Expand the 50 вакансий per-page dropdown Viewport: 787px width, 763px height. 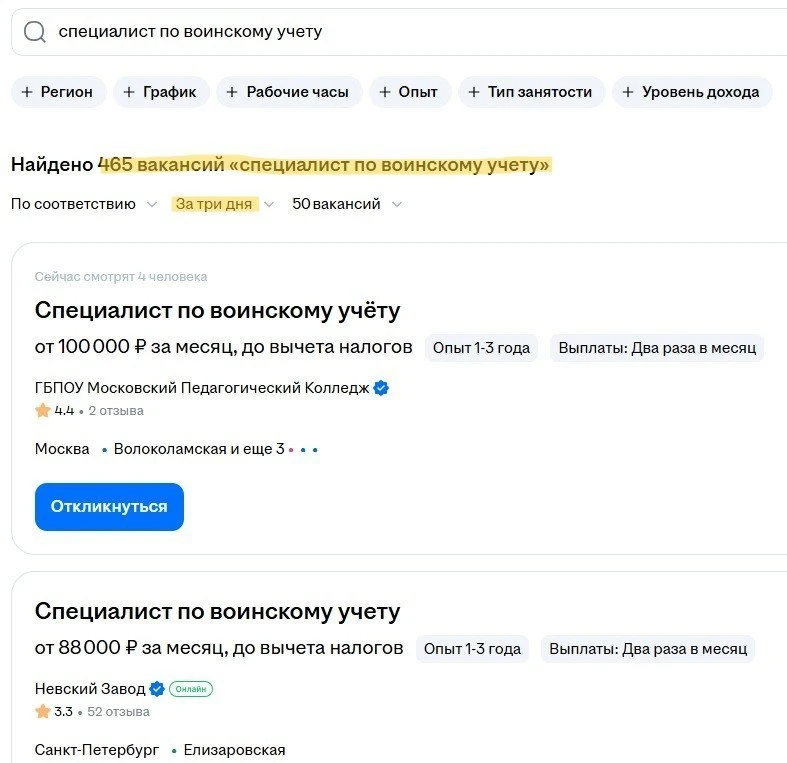[347, 204]
